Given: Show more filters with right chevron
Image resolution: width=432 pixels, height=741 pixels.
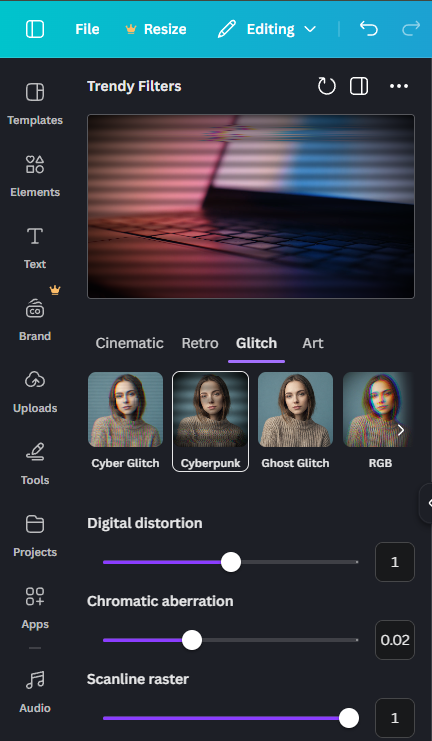Looking at the screenshot, I should coord(401,430).
